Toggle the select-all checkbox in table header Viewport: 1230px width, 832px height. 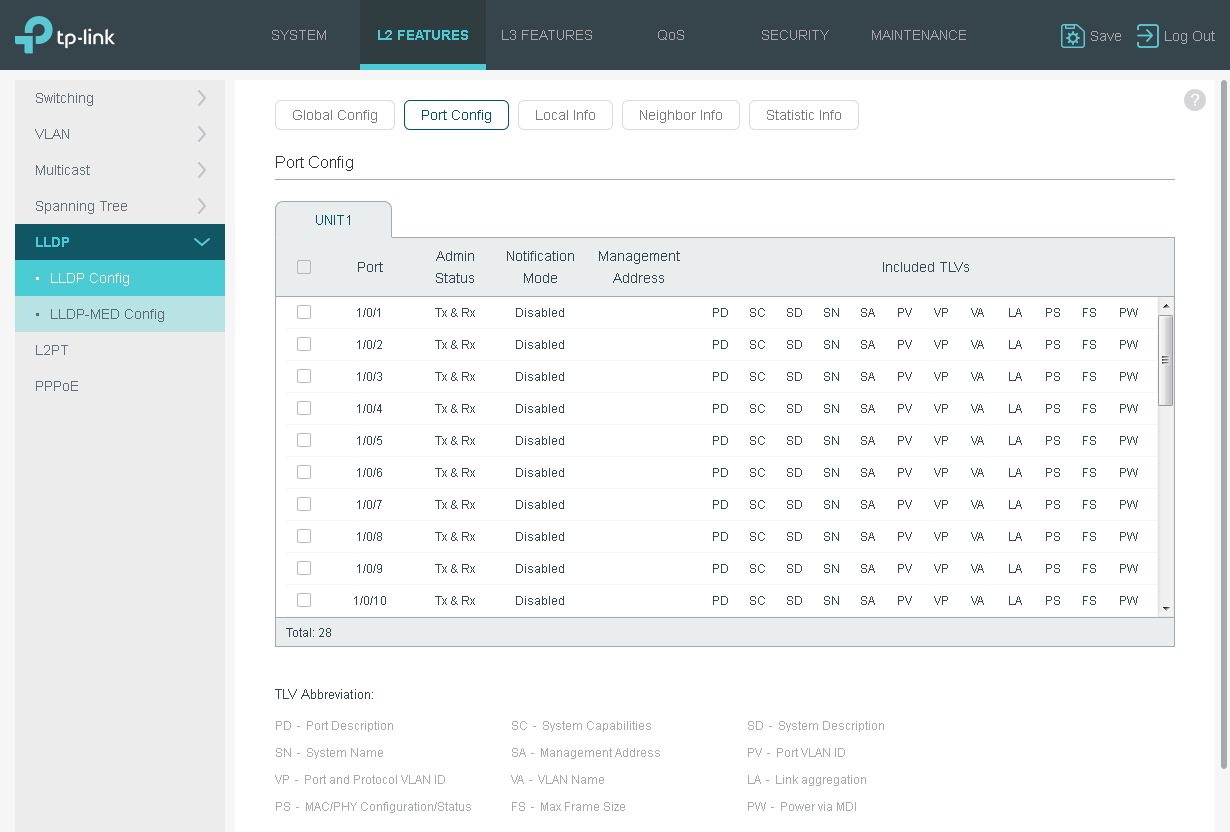tap(304, 267)
